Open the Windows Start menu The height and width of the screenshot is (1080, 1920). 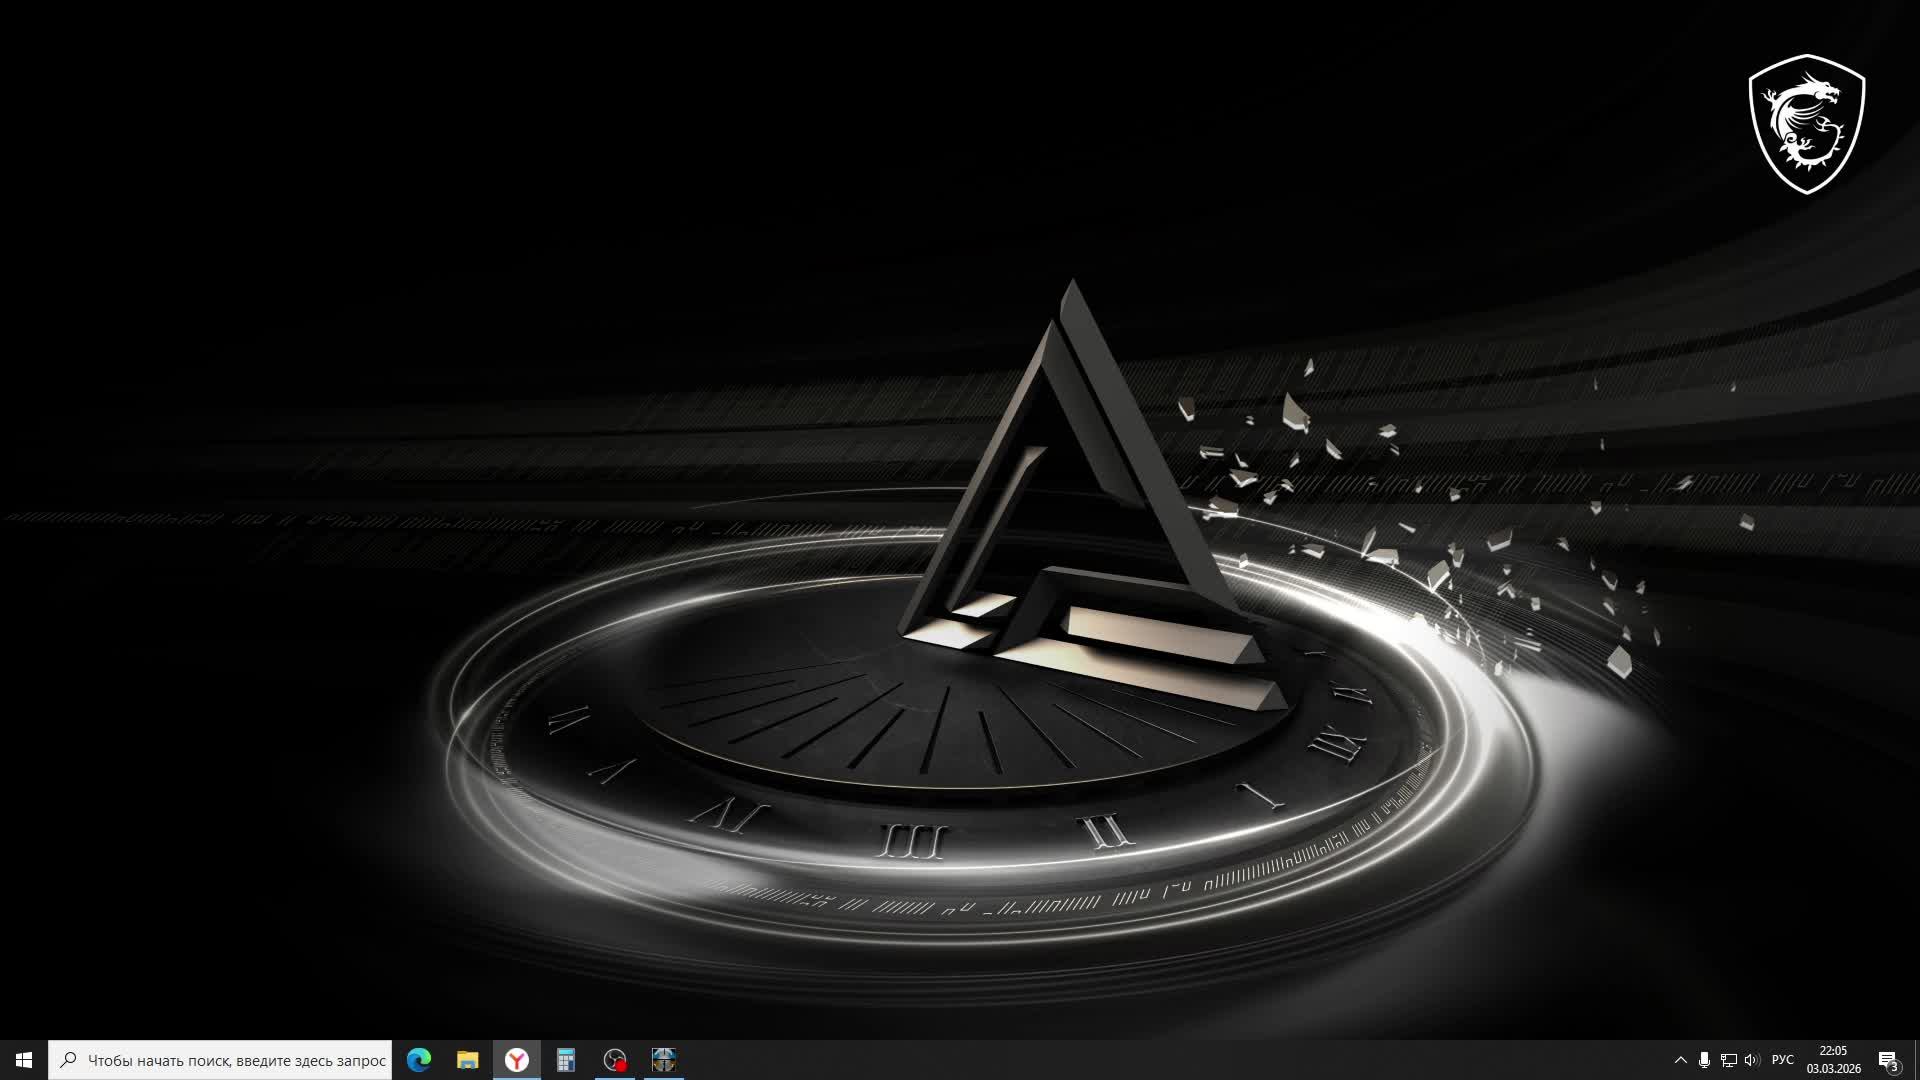coord(24,1060)
